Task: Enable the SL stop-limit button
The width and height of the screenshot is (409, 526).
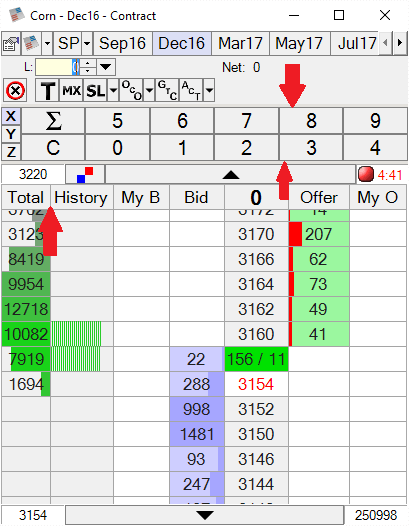Action: 96,90
